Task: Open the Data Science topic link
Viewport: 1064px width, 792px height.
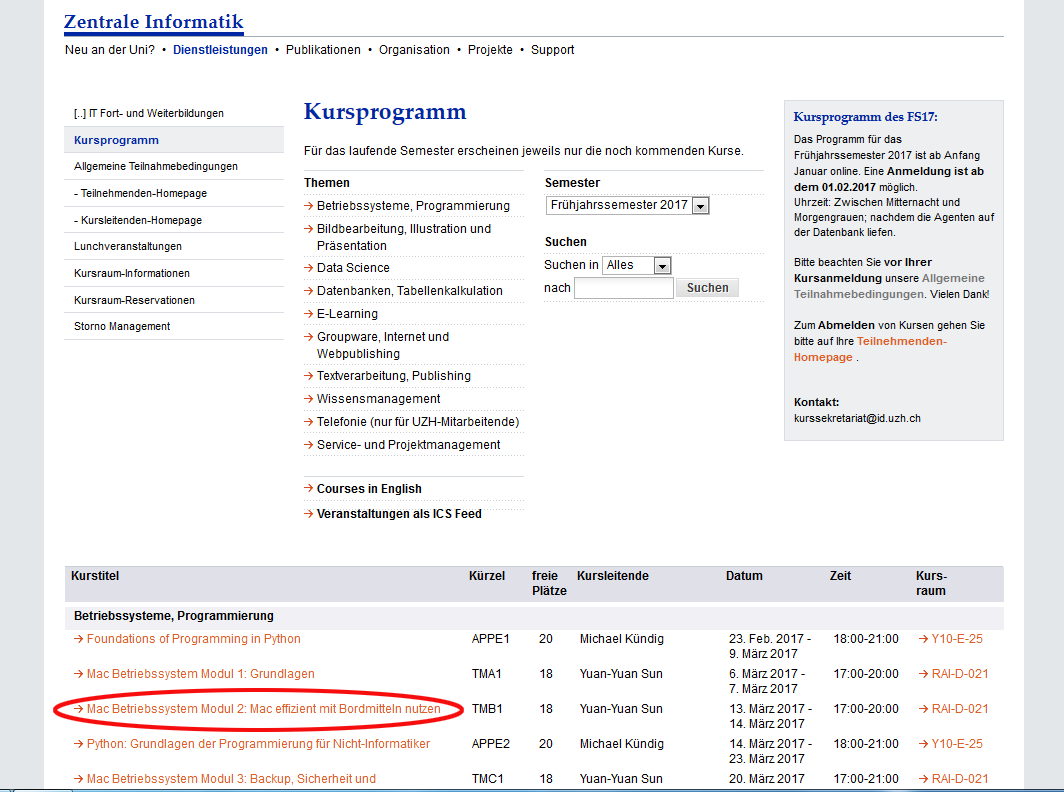Action: [x=353, y=268]
